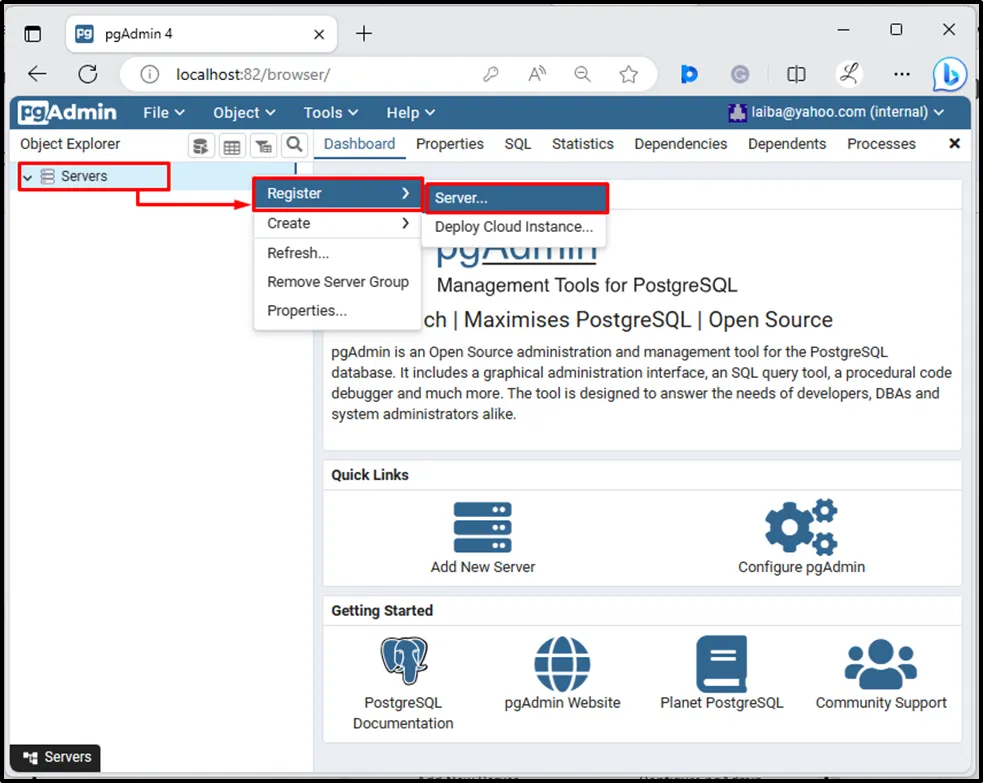The width and height of the screenshot is (983, 783).
Task: Refresh the browser page
Action: (88, 74)
